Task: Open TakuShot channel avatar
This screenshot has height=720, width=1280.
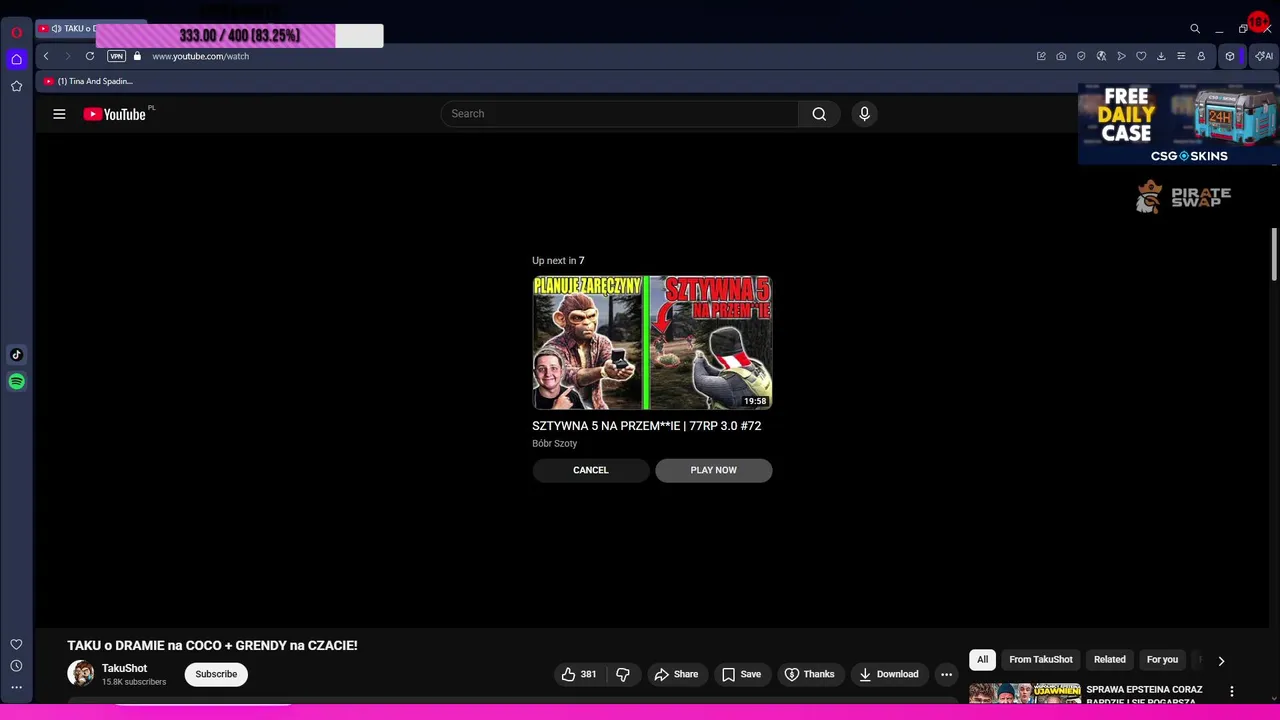Action: pos(80,674)
